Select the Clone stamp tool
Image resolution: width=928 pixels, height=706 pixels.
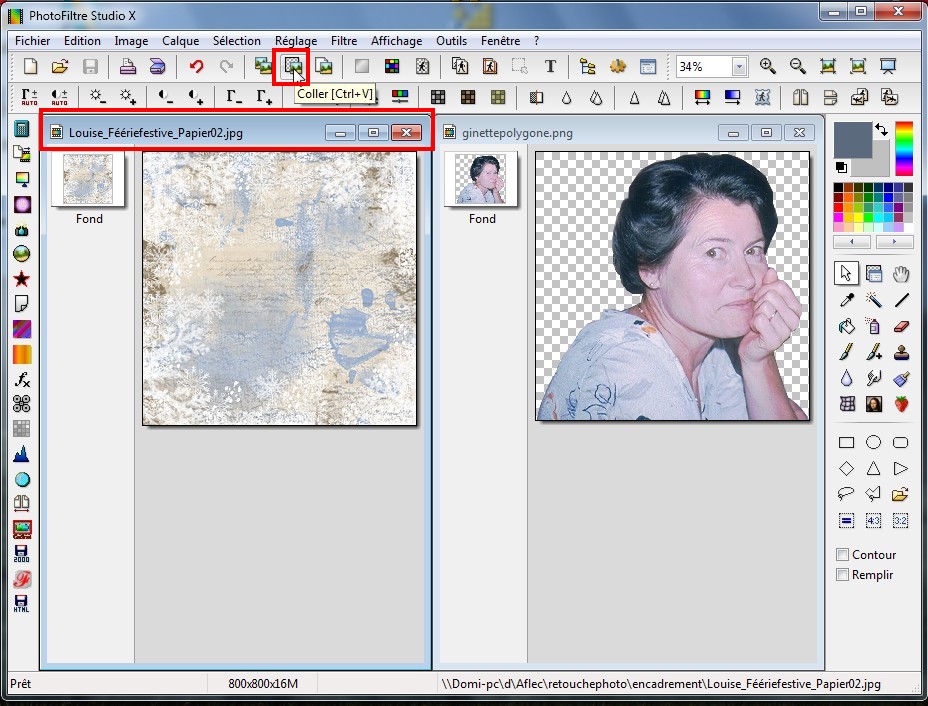(x=901, y=353)
